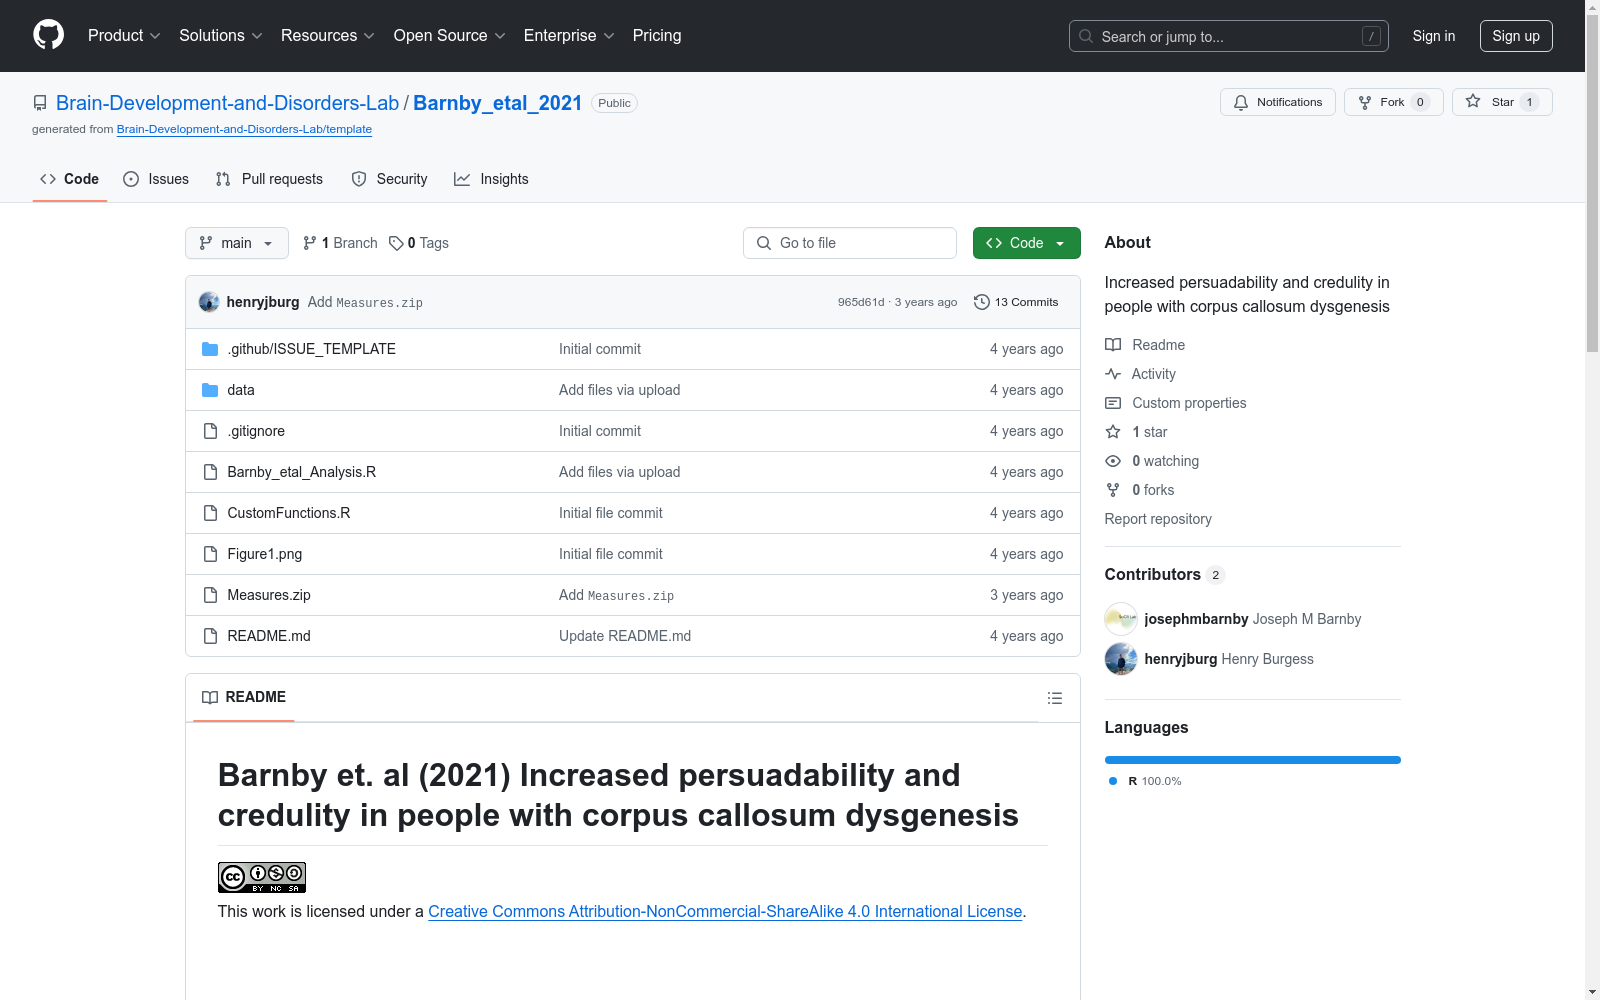Expand the Resources menu
This screenshot has width=1600, height=1000.
(x=328, y=36)
